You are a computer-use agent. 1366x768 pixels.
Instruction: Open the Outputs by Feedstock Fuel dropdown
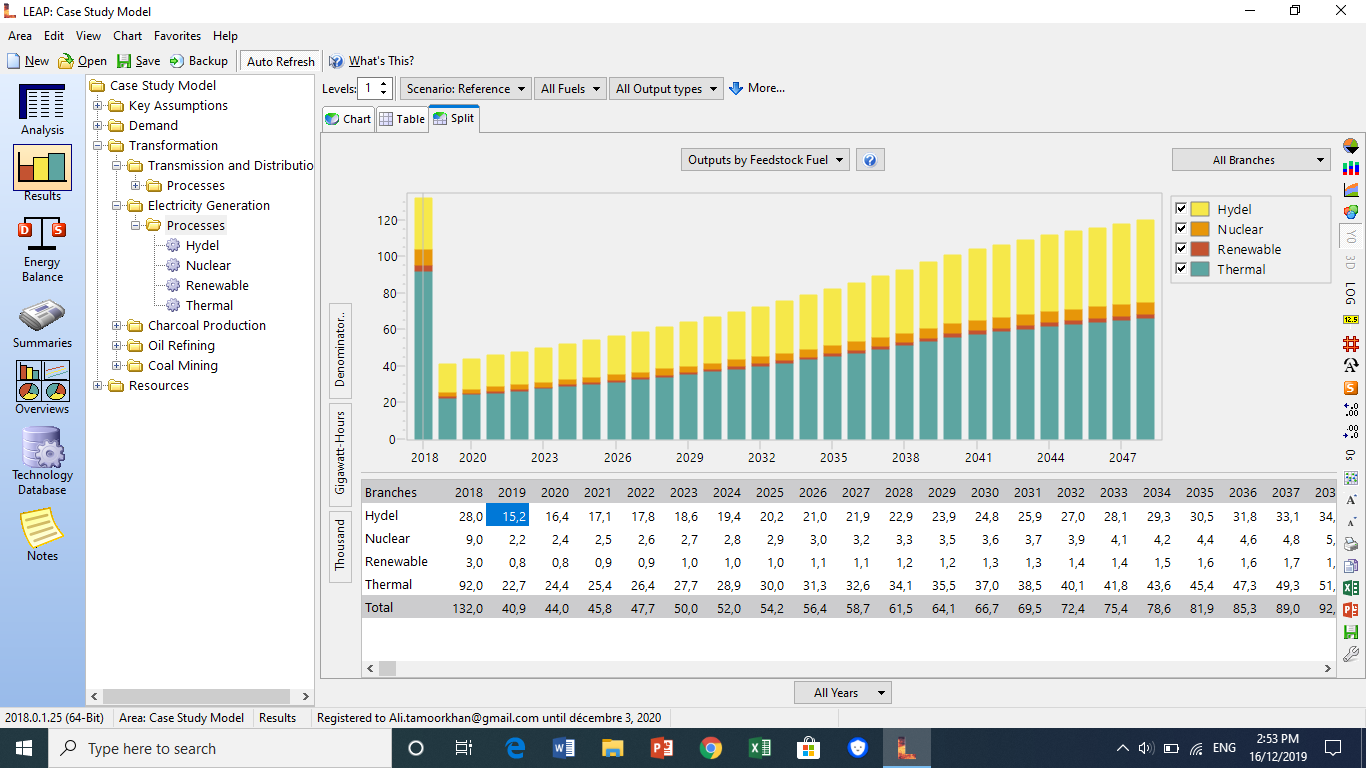(765, 160)
